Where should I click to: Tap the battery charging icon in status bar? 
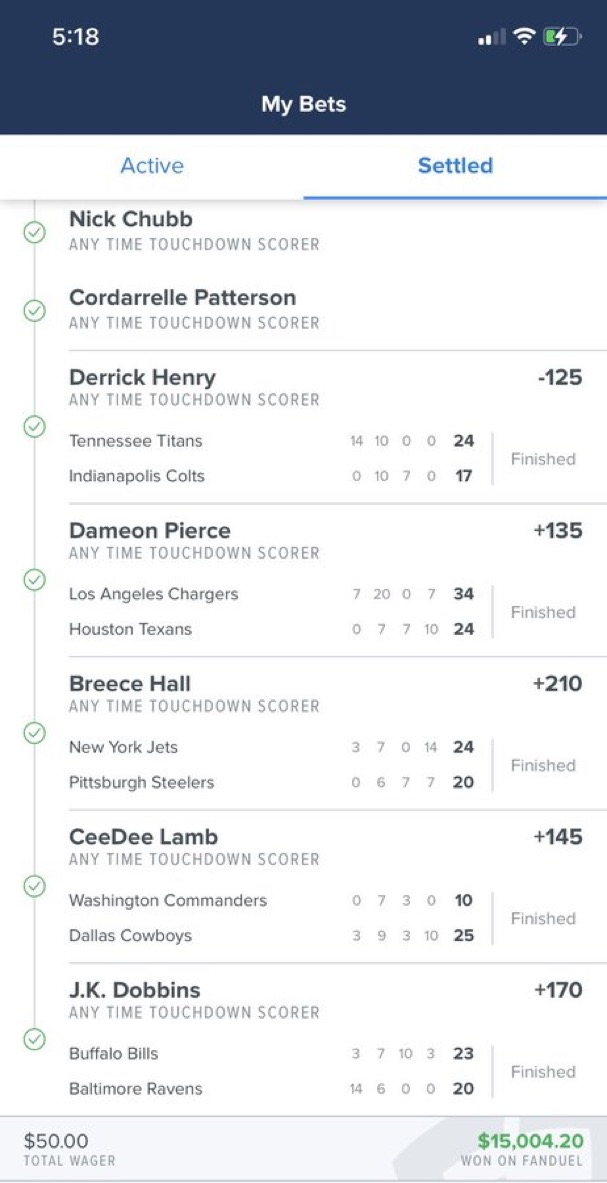click(561, 37)
